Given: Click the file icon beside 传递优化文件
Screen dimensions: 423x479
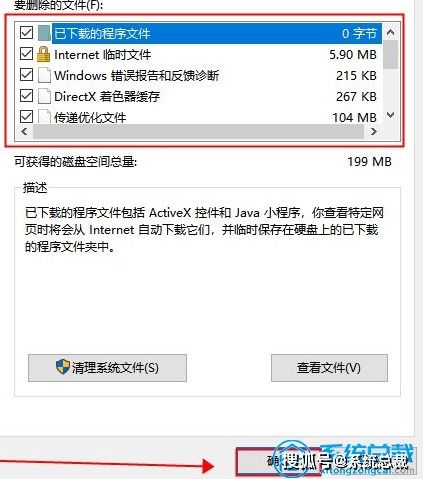Looking at the screenshot, I should tap(44, 117).
